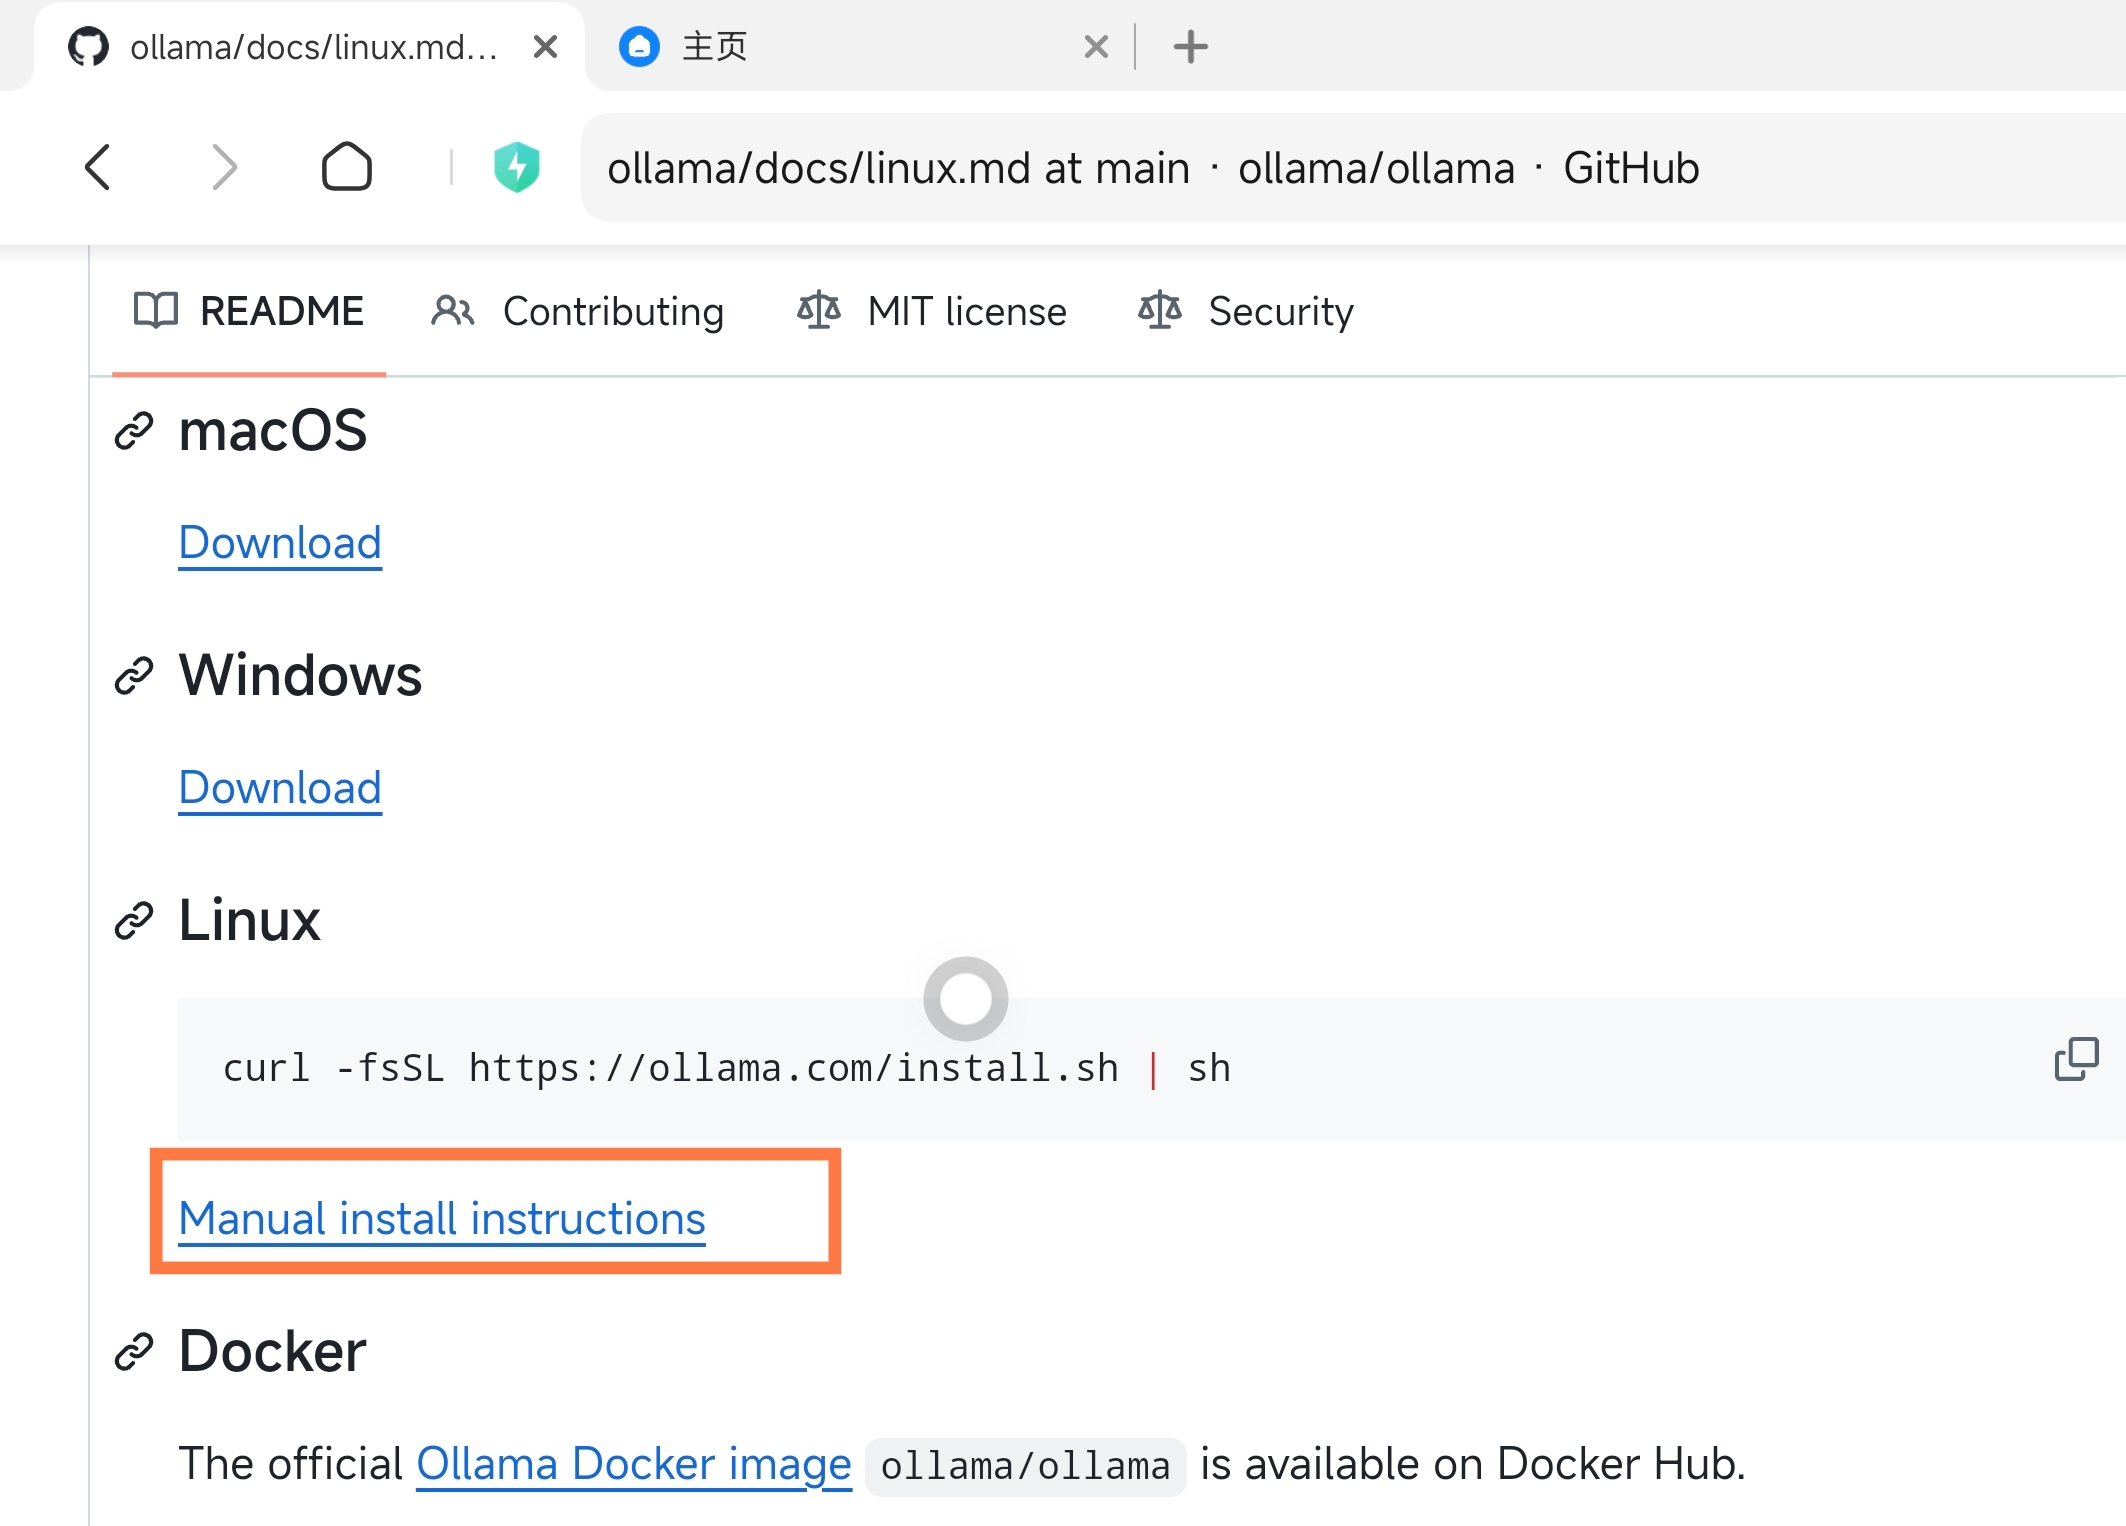Copy the curl install command
The height and width of the screenshot is (1526, 2126).
click(x=2076, y=1059)
